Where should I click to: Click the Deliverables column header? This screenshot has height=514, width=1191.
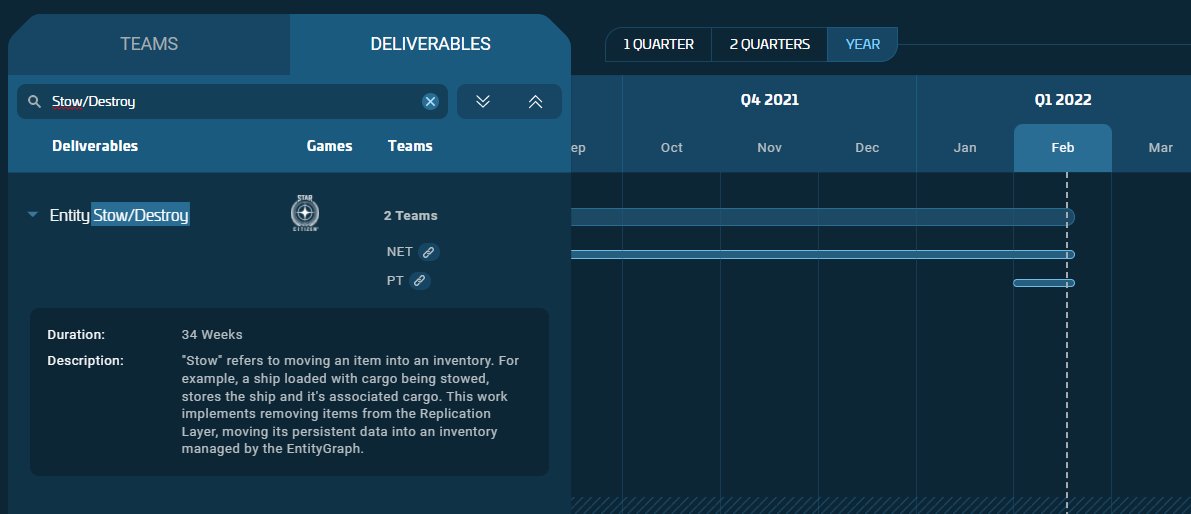[x=95, y=146]
